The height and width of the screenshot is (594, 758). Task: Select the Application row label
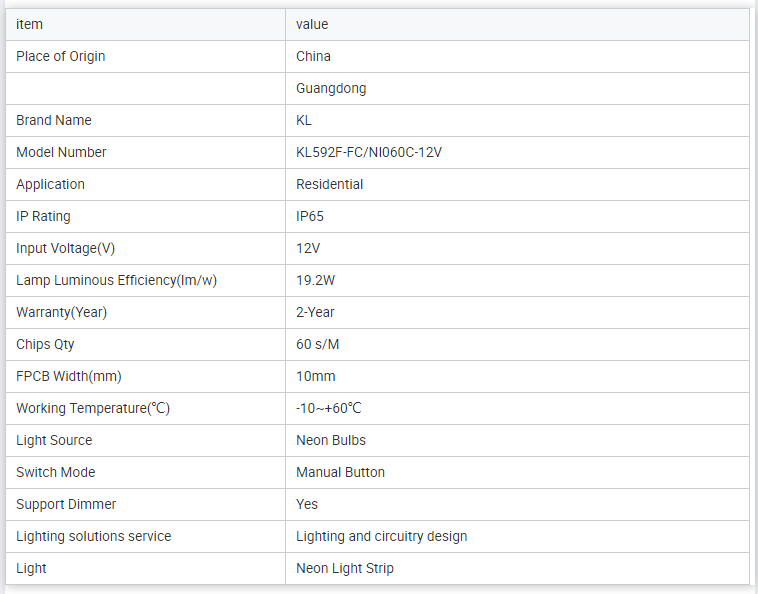point(50,184)
